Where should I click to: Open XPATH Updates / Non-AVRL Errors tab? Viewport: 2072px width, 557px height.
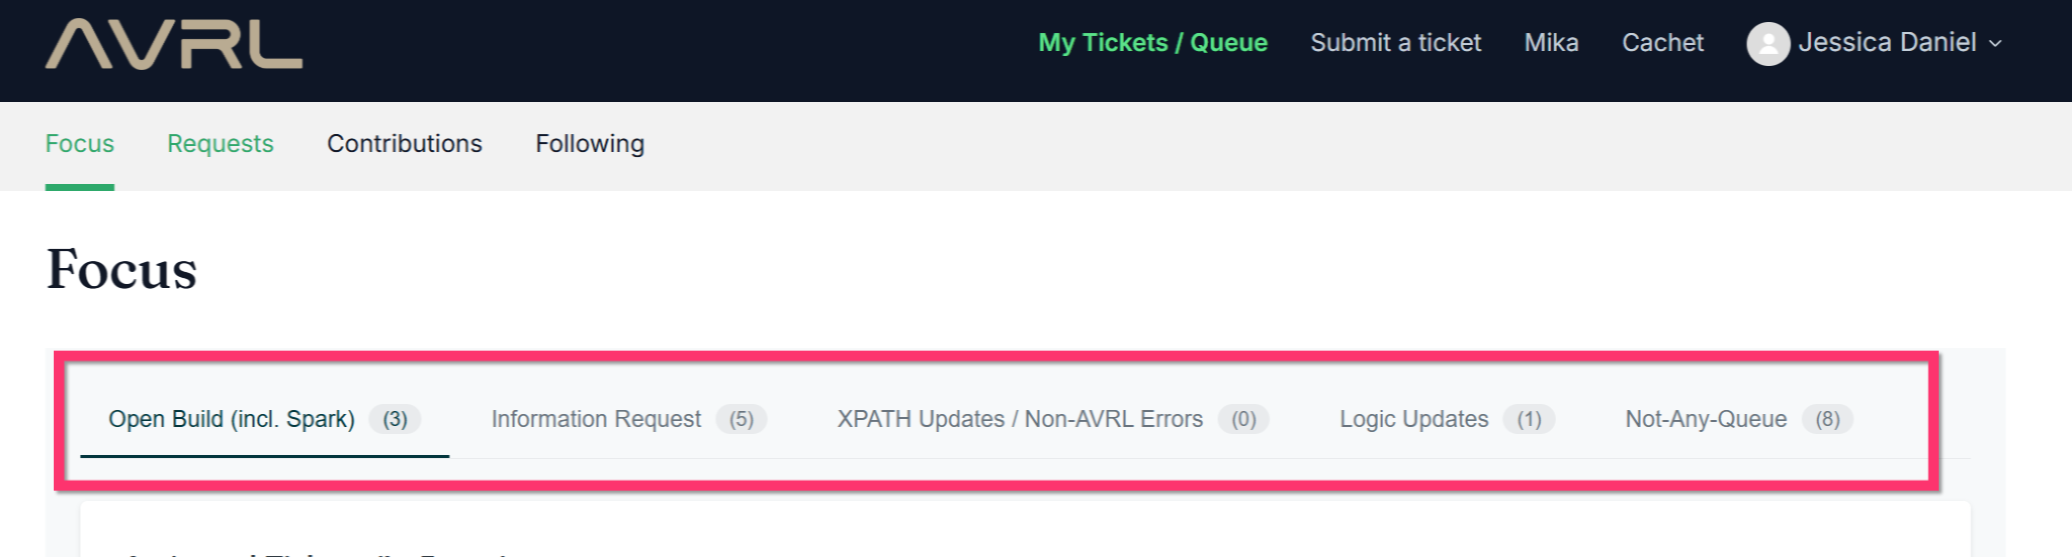[x=1053, y=419]
